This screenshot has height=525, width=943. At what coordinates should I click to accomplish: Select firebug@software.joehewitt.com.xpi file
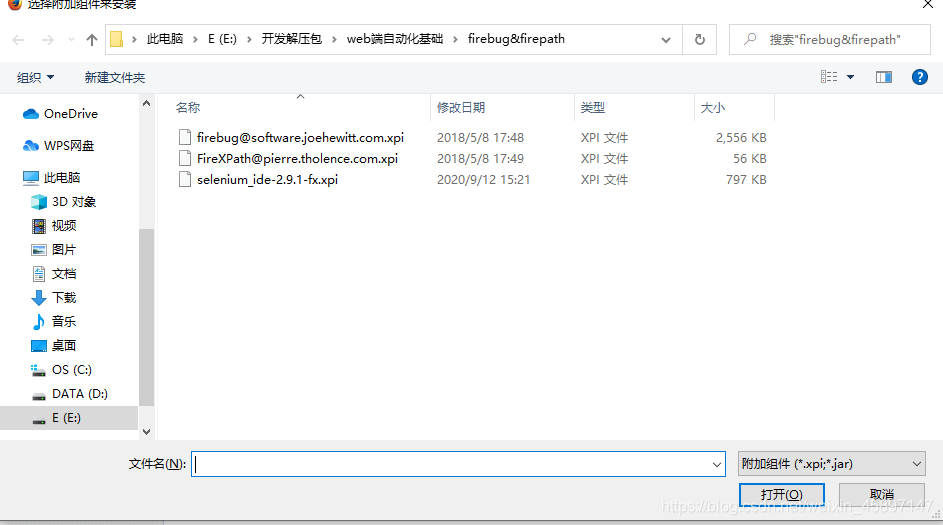click(x=300, y=138)
